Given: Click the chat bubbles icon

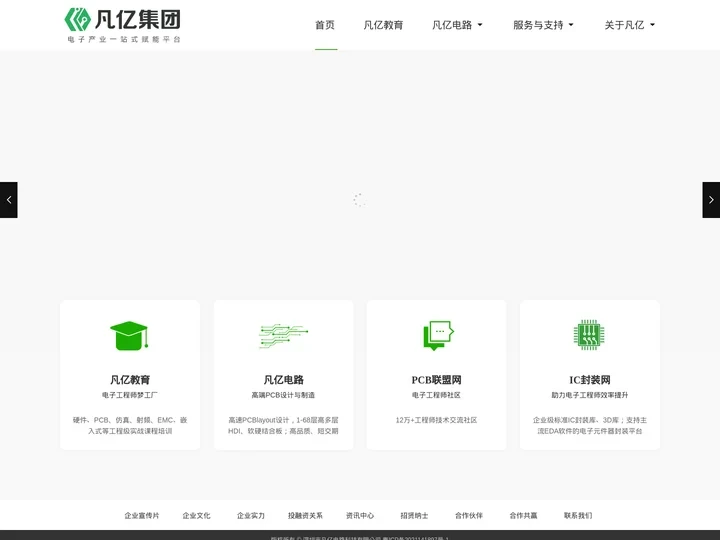Looking at the screenshot, I should coord(438,336).
